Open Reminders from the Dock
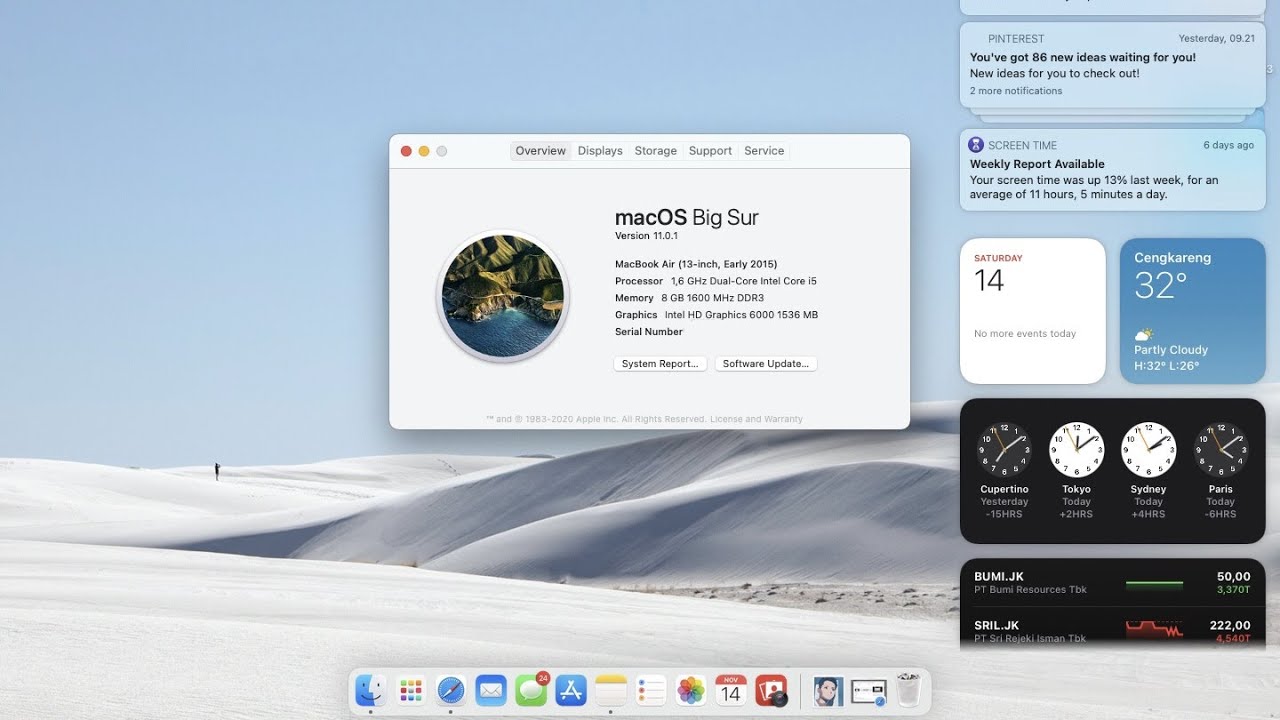This screenshot has width=1280, height=720. (x=651, y=690)
